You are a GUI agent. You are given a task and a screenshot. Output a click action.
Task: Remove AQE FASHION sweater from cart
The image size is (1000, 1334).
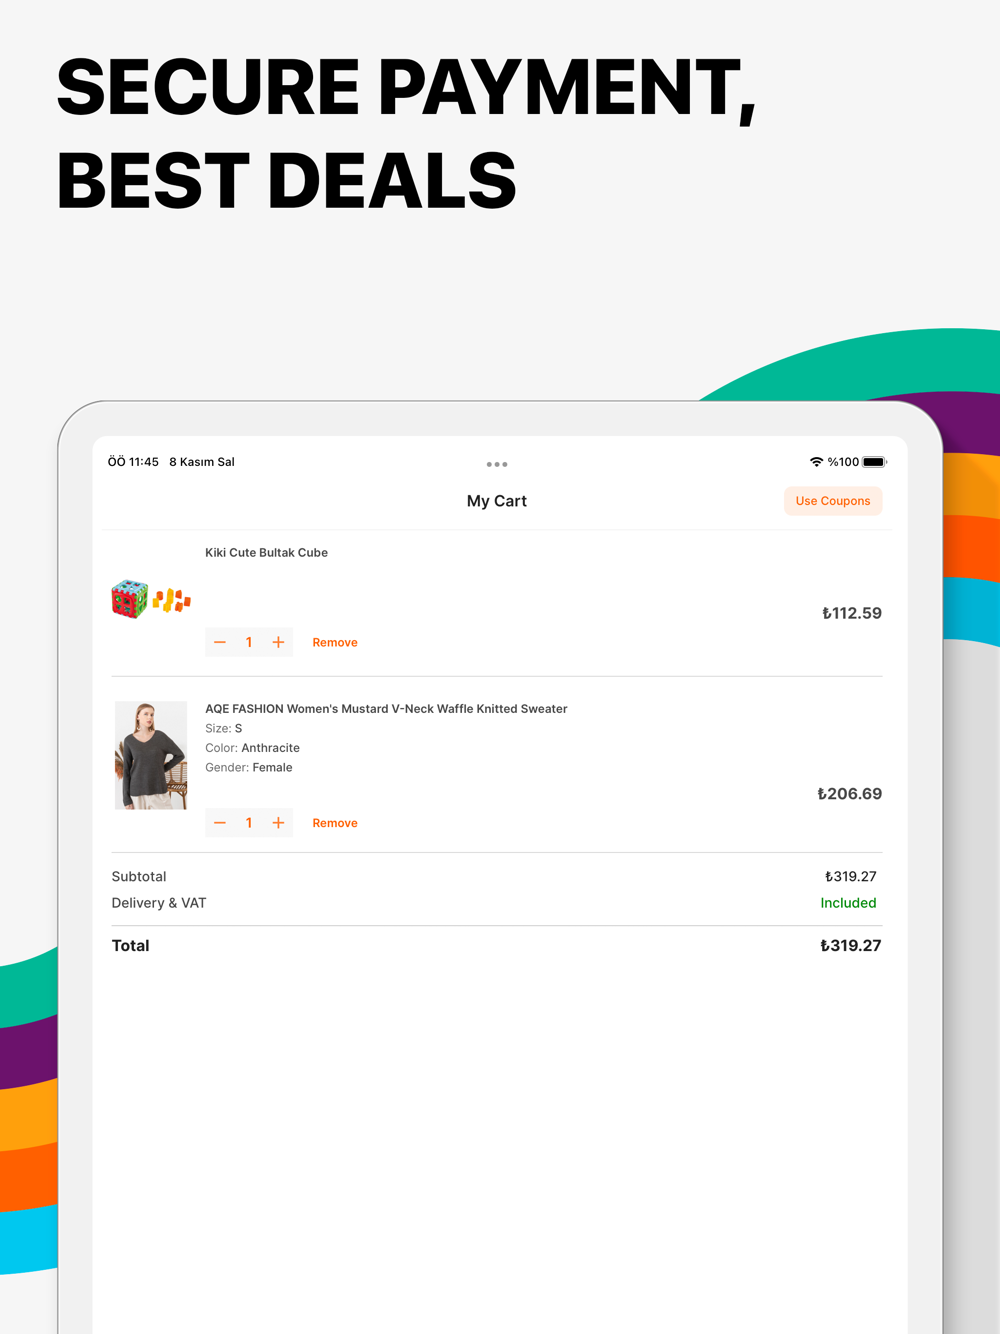(335, 823)
